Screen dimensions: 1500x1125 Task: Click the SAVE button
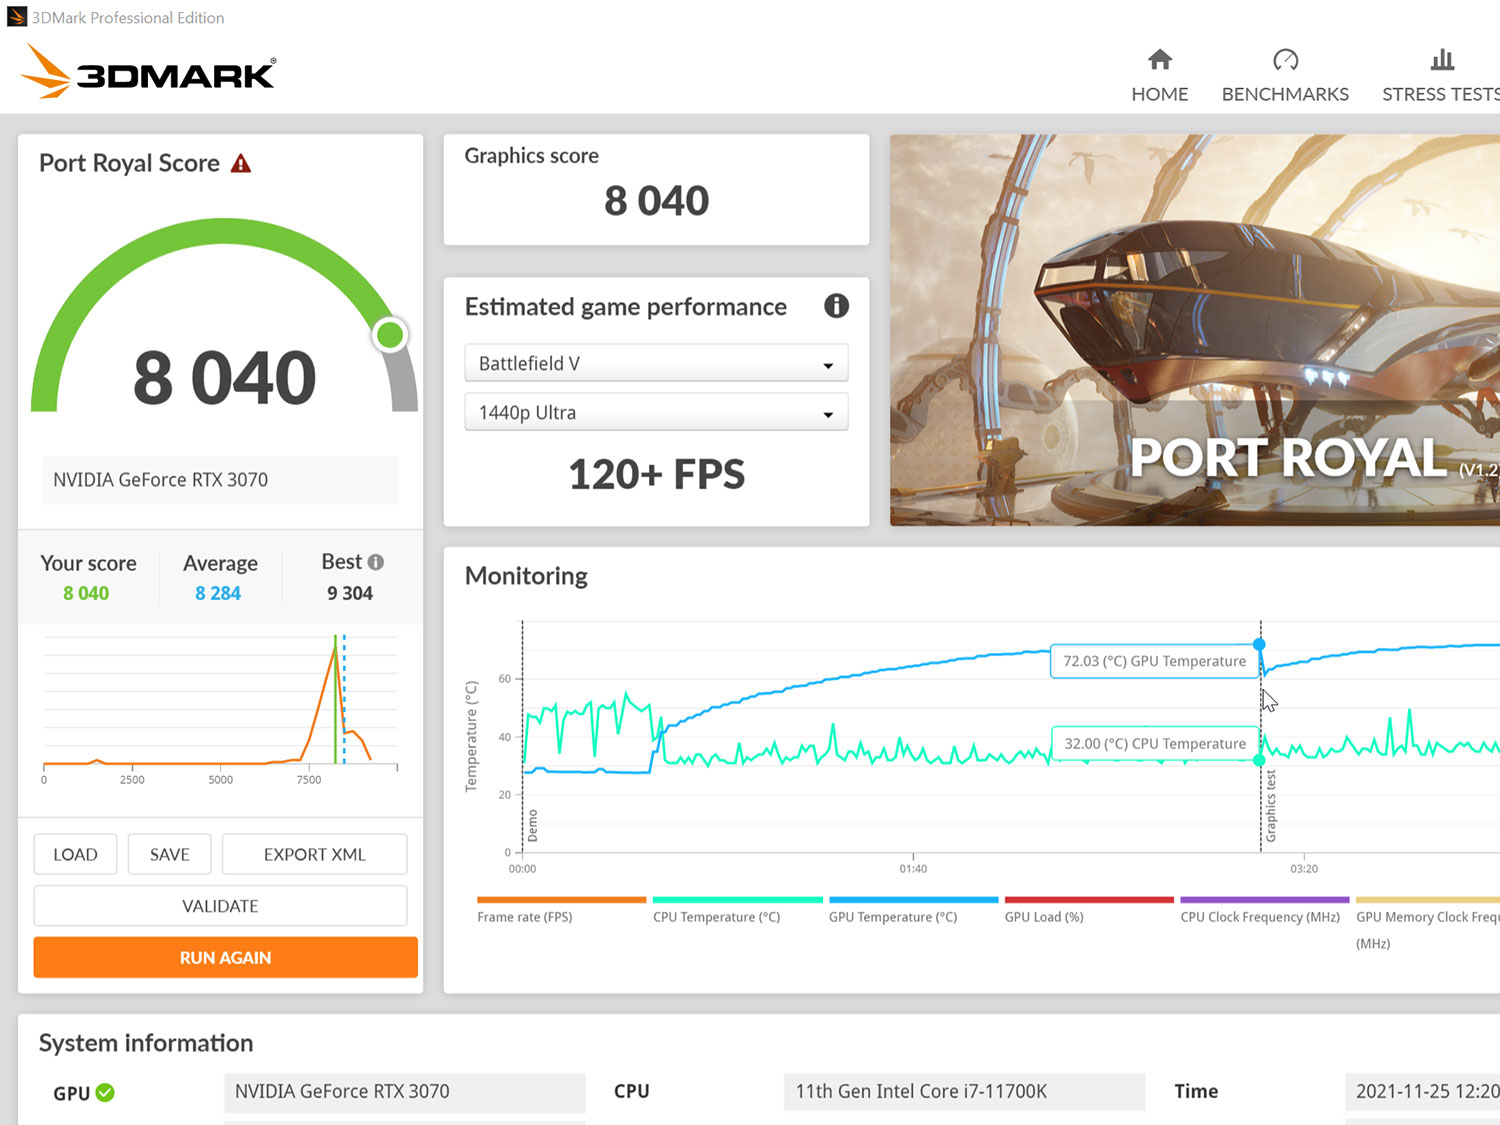169,854
